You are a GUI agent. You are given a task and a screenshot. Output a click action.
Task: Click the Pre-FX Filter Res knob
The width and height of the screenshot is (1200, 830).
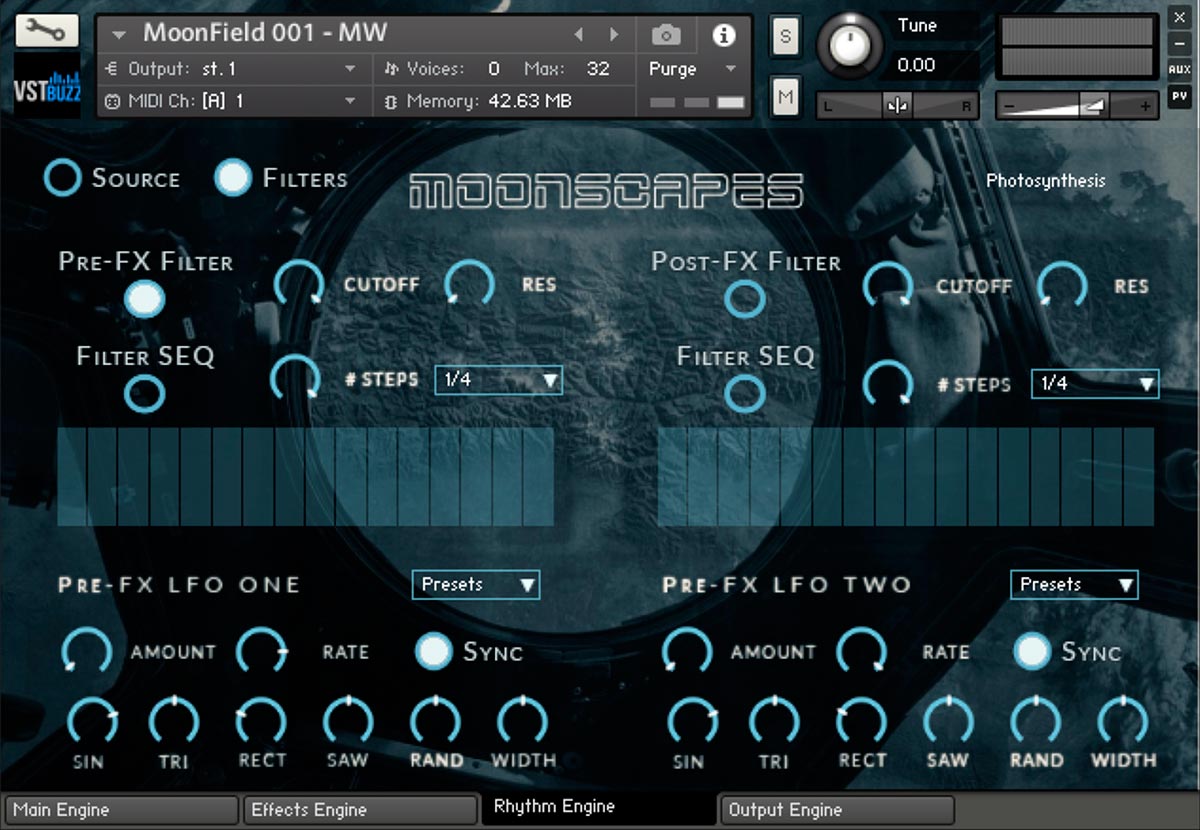click(470, 285)
